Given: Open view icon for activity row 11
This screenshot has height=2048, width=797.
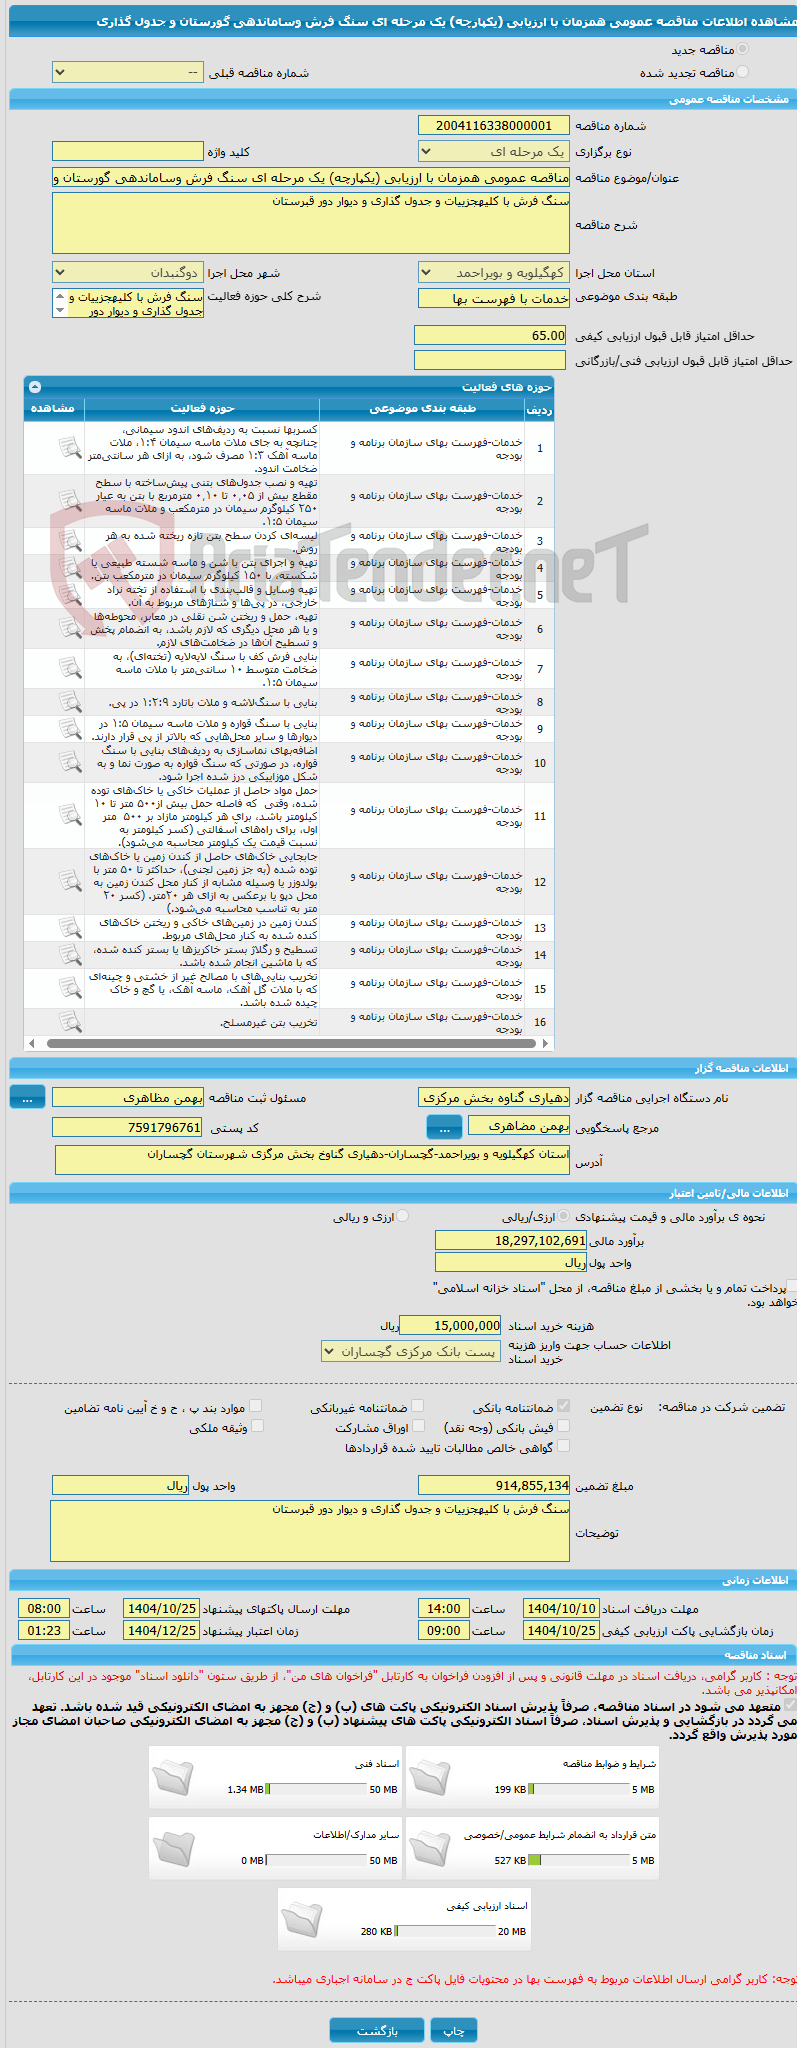Looking at the screenshot, I should tap(69, 815).
